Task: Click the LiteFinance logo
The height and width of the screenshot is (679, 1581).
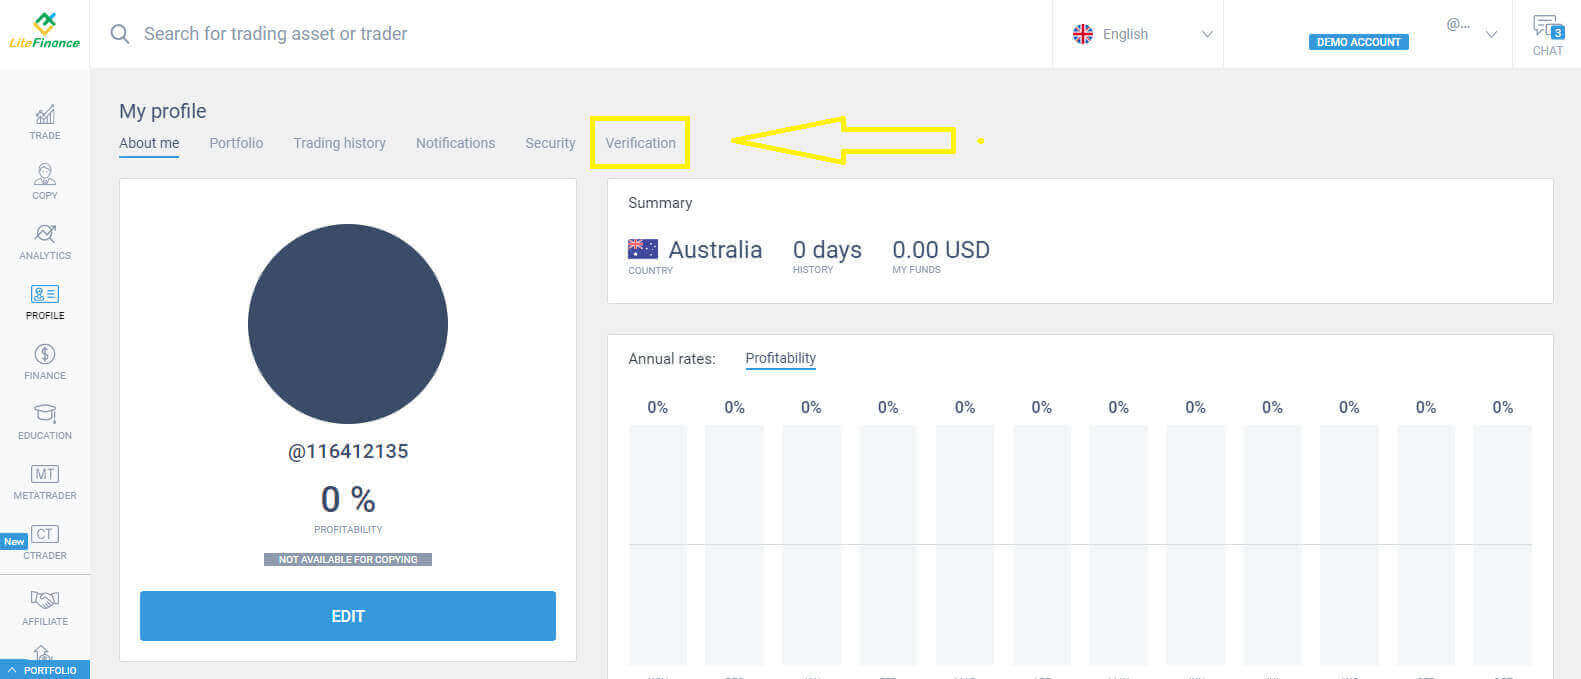Action: click(44, 32)
